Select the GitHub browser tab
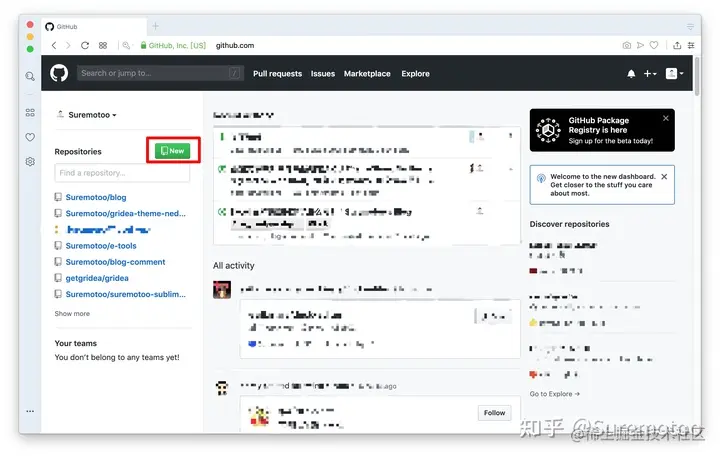 tap(94, 27)
